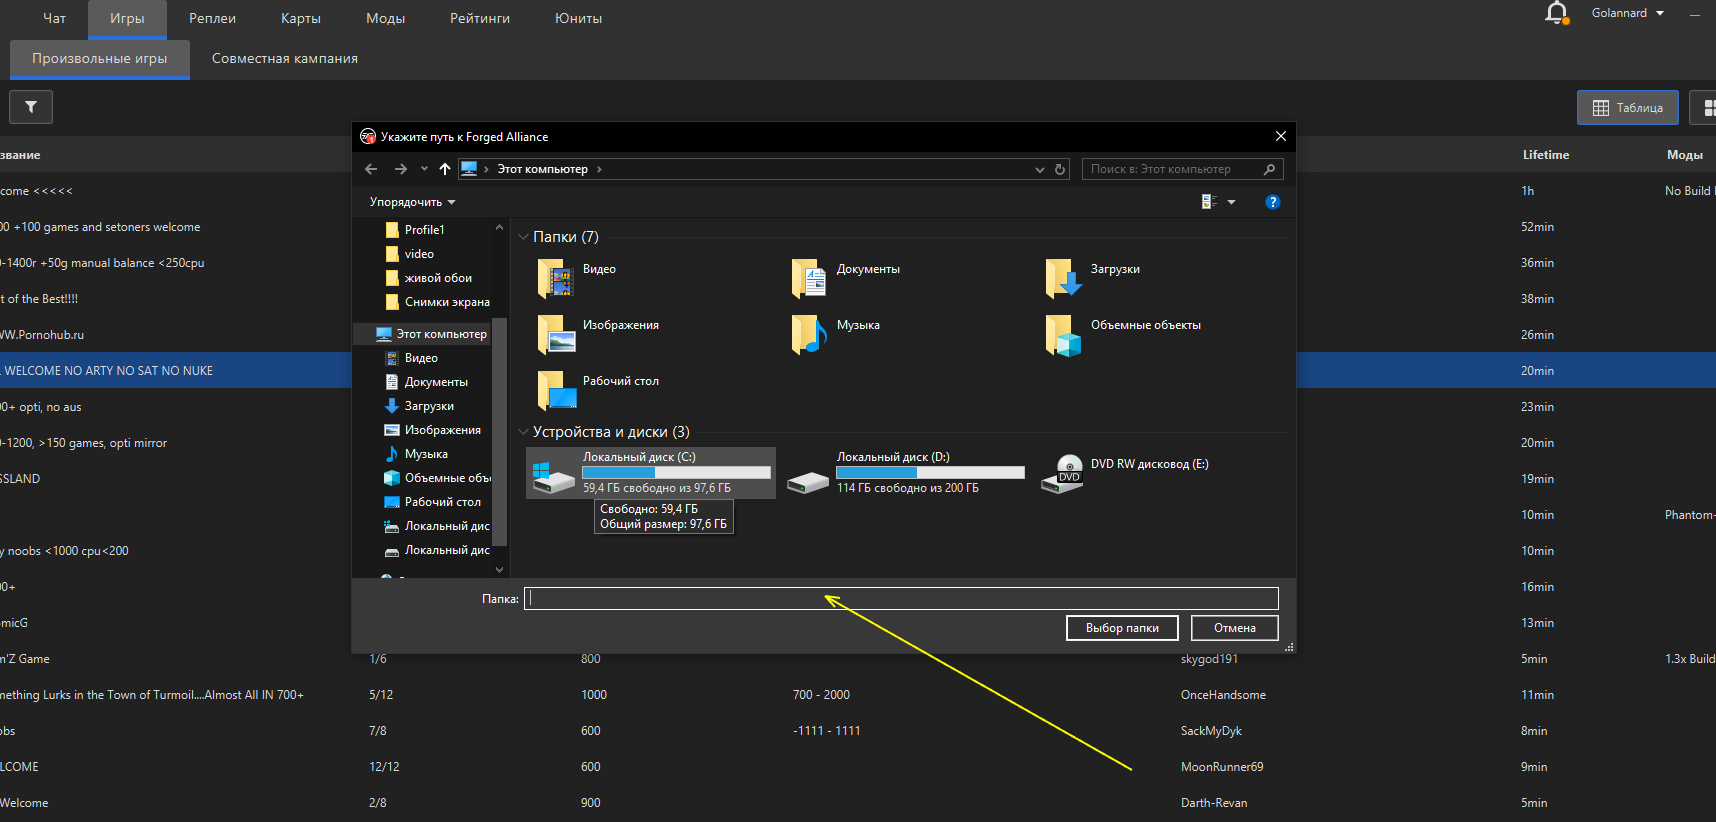Select host SackMyDyk in game list
The width and height of the screenshot is (1716, 822).
pos(1211,731)
